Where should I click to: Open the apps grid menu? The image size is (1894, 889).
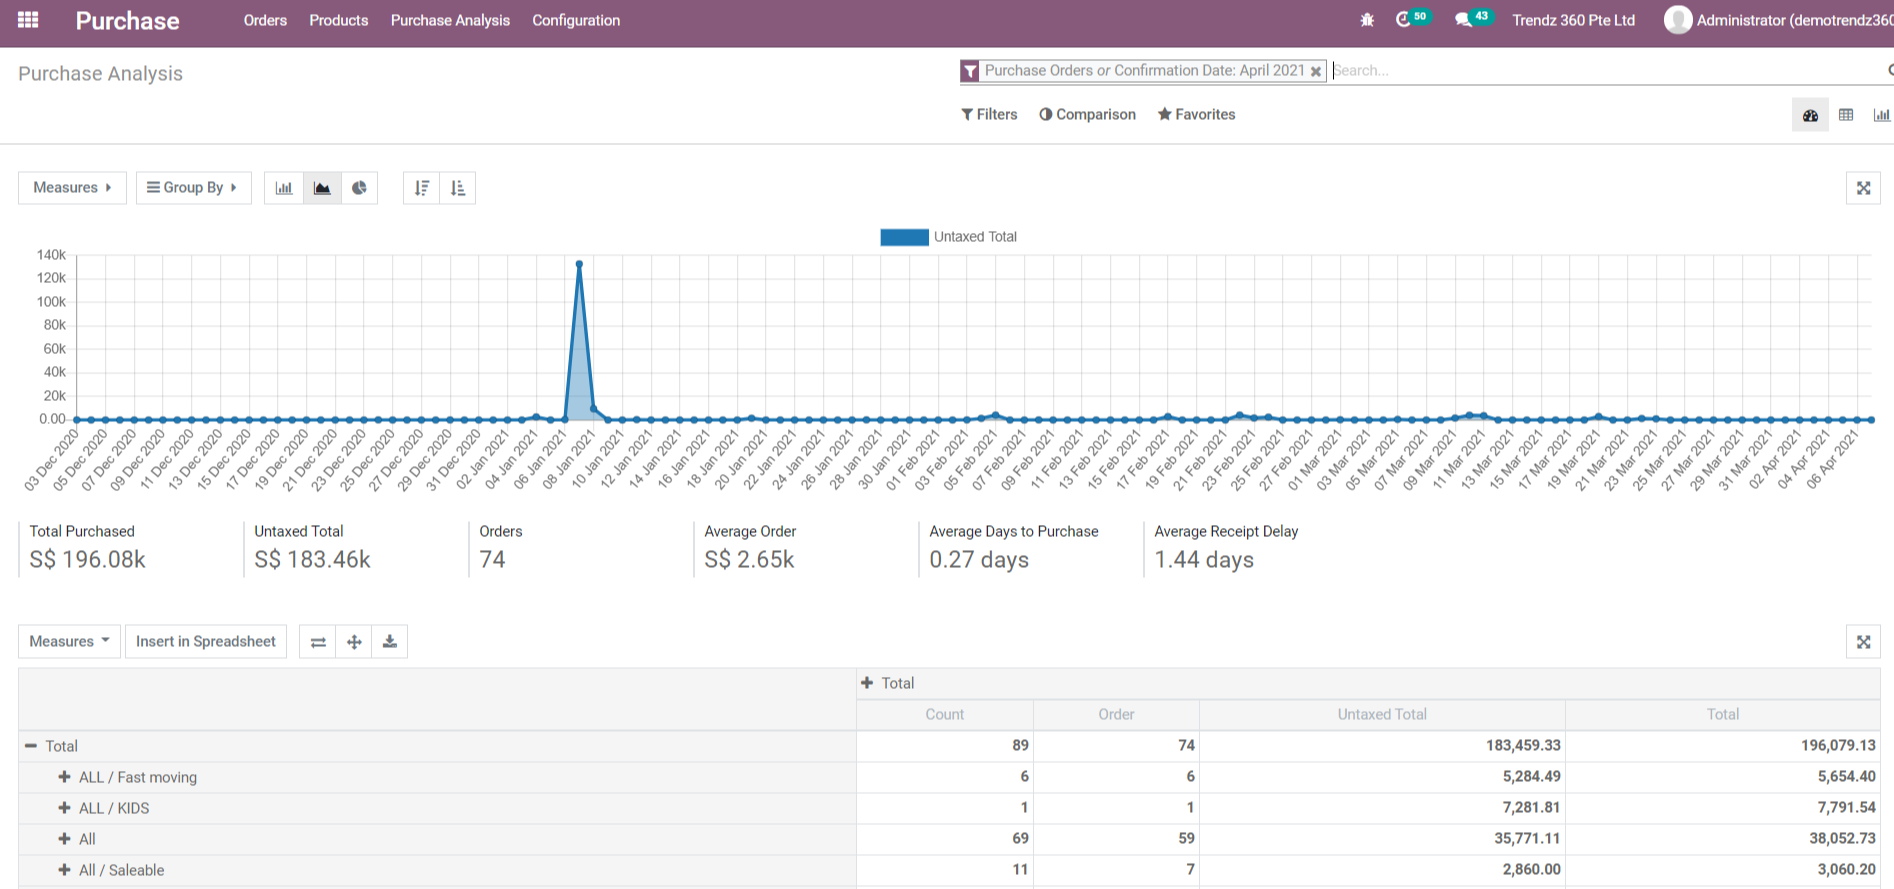(x=28, y=20)
